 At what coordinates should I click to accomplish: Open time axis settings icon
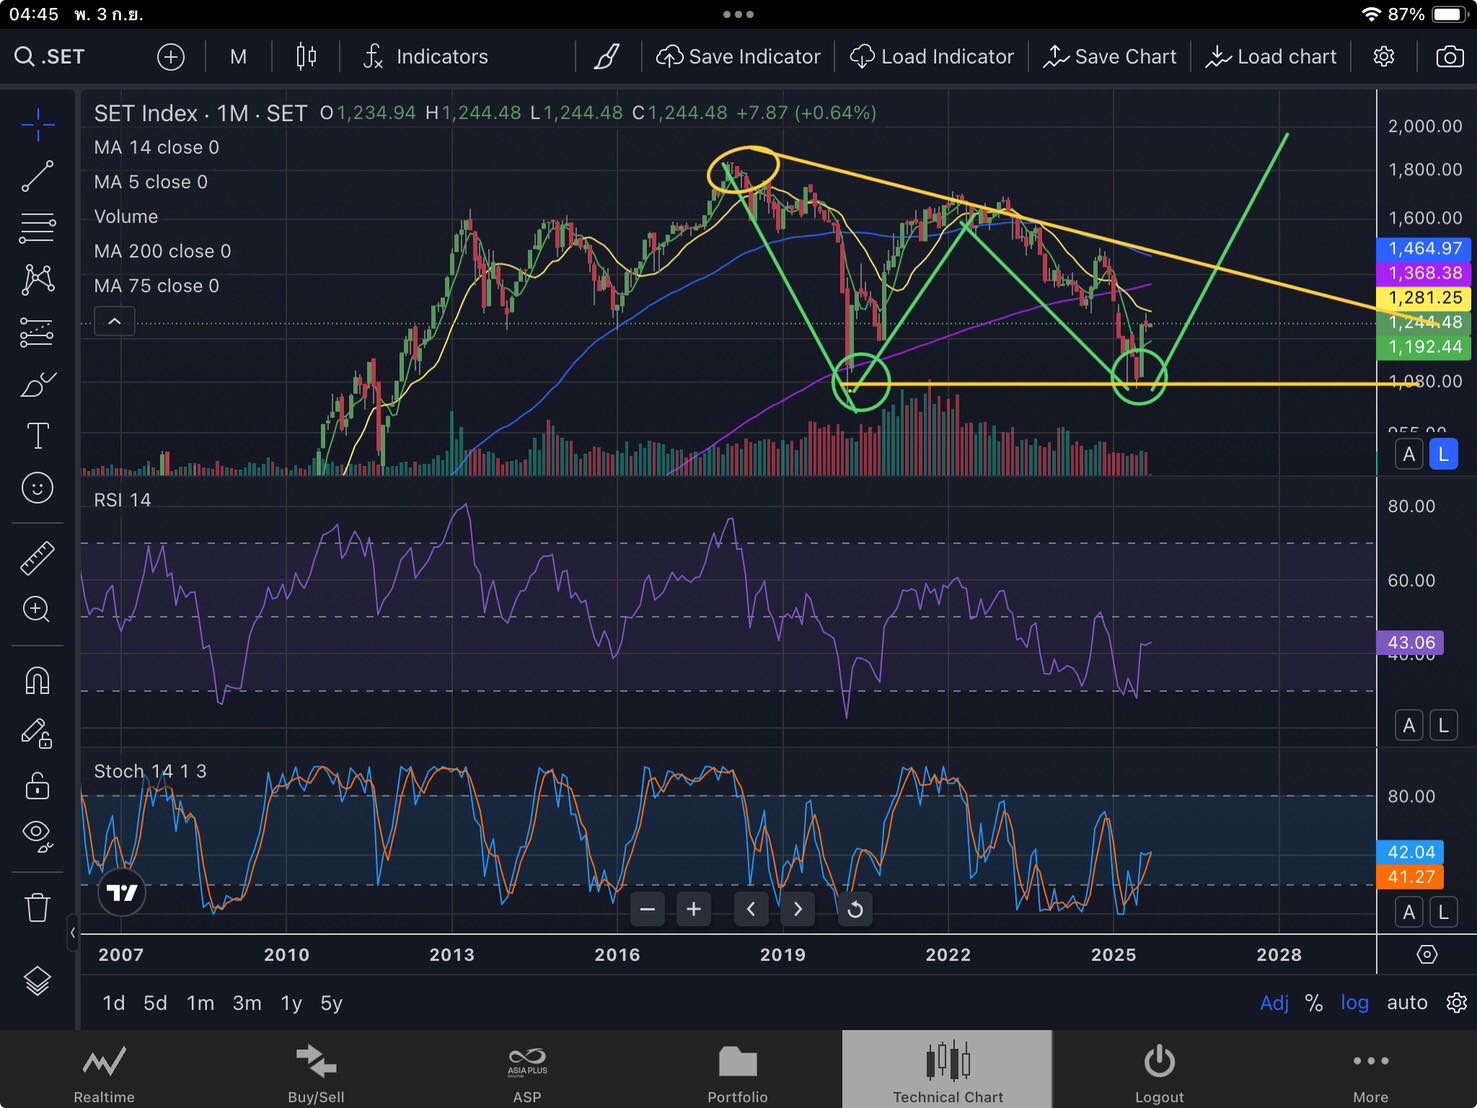pyautogui.click(x=1427, y=954)
